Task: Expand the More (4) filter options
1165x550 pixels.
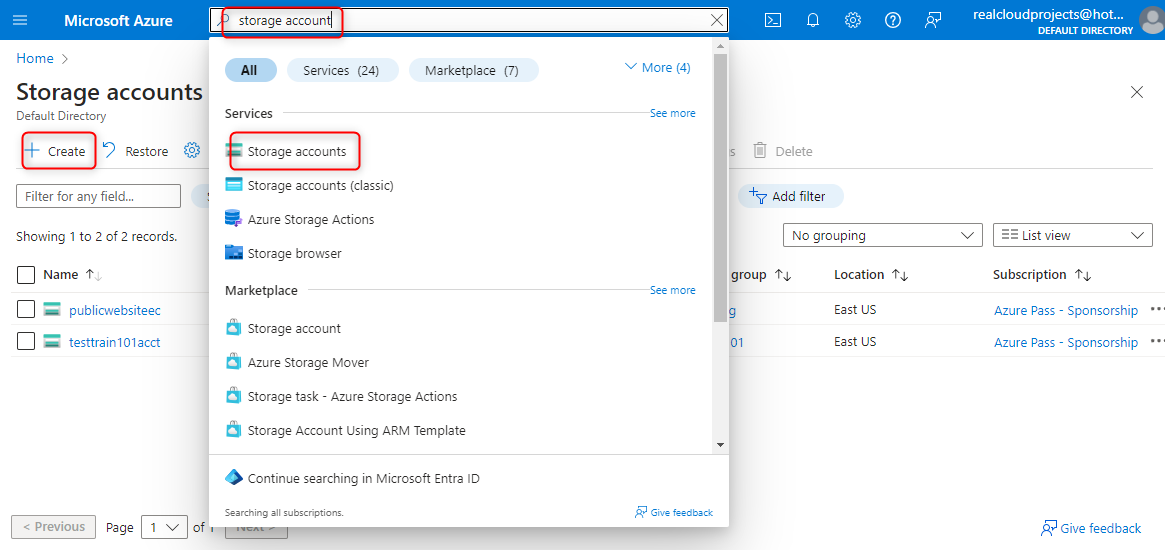Action: point(657,68)
